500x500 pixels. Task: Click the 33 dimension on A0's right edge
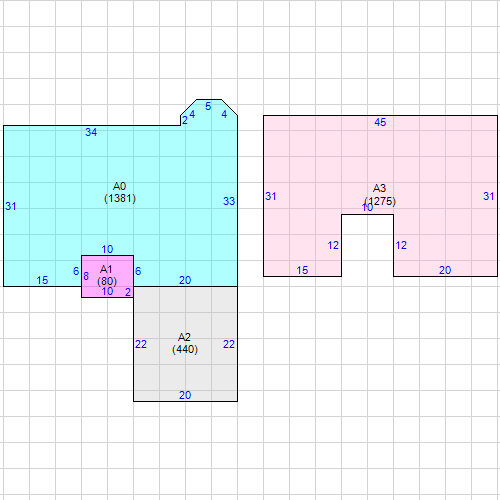point(229,201)
